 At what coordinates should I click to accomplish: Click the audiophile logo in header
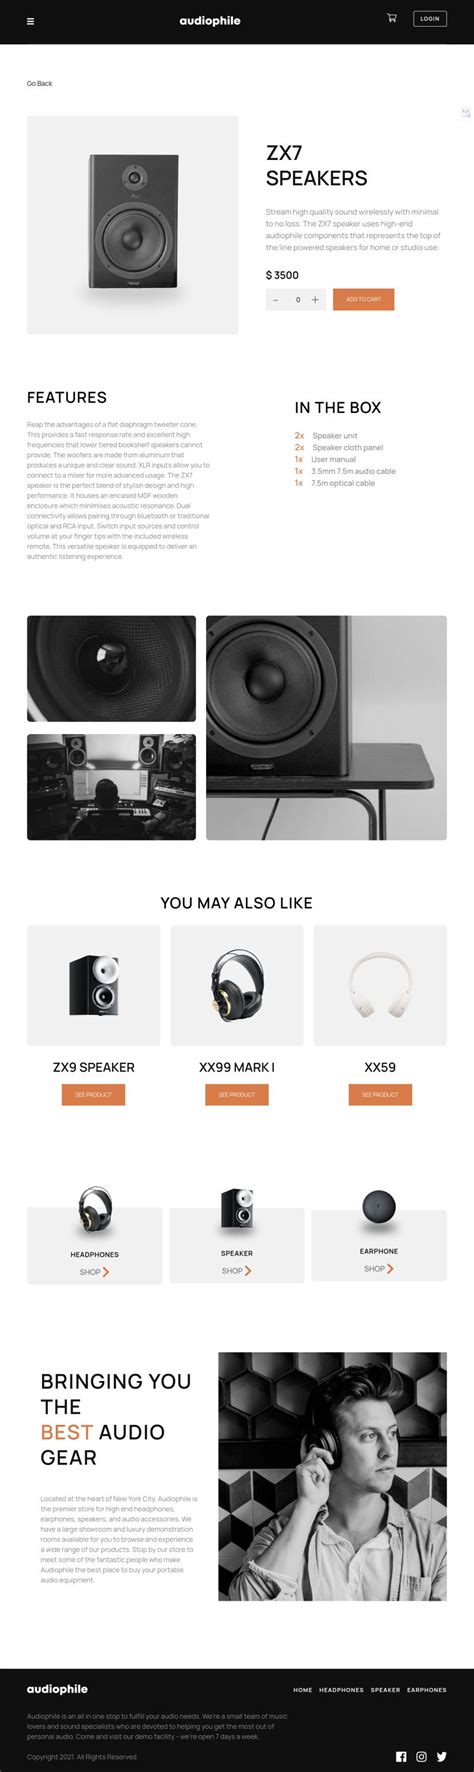(210, 21)
